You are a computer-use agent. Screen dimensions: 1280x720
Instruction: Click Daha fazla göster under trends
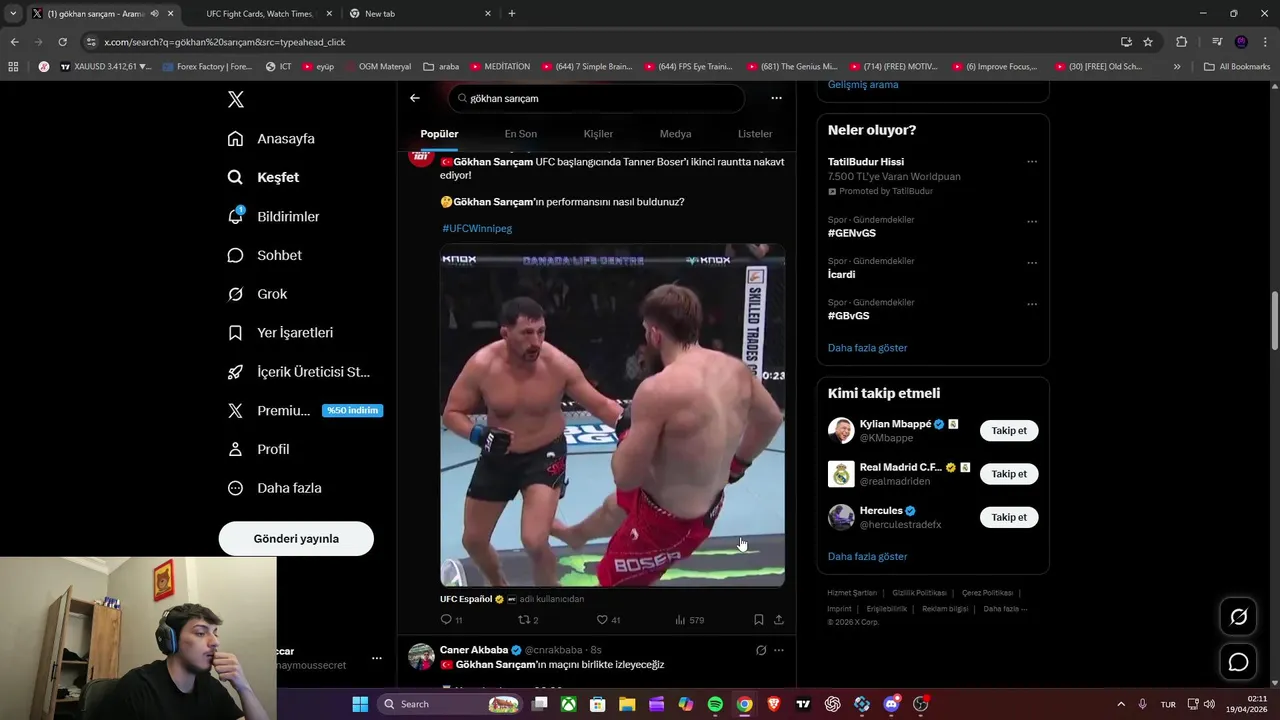[x=868, y=348]
